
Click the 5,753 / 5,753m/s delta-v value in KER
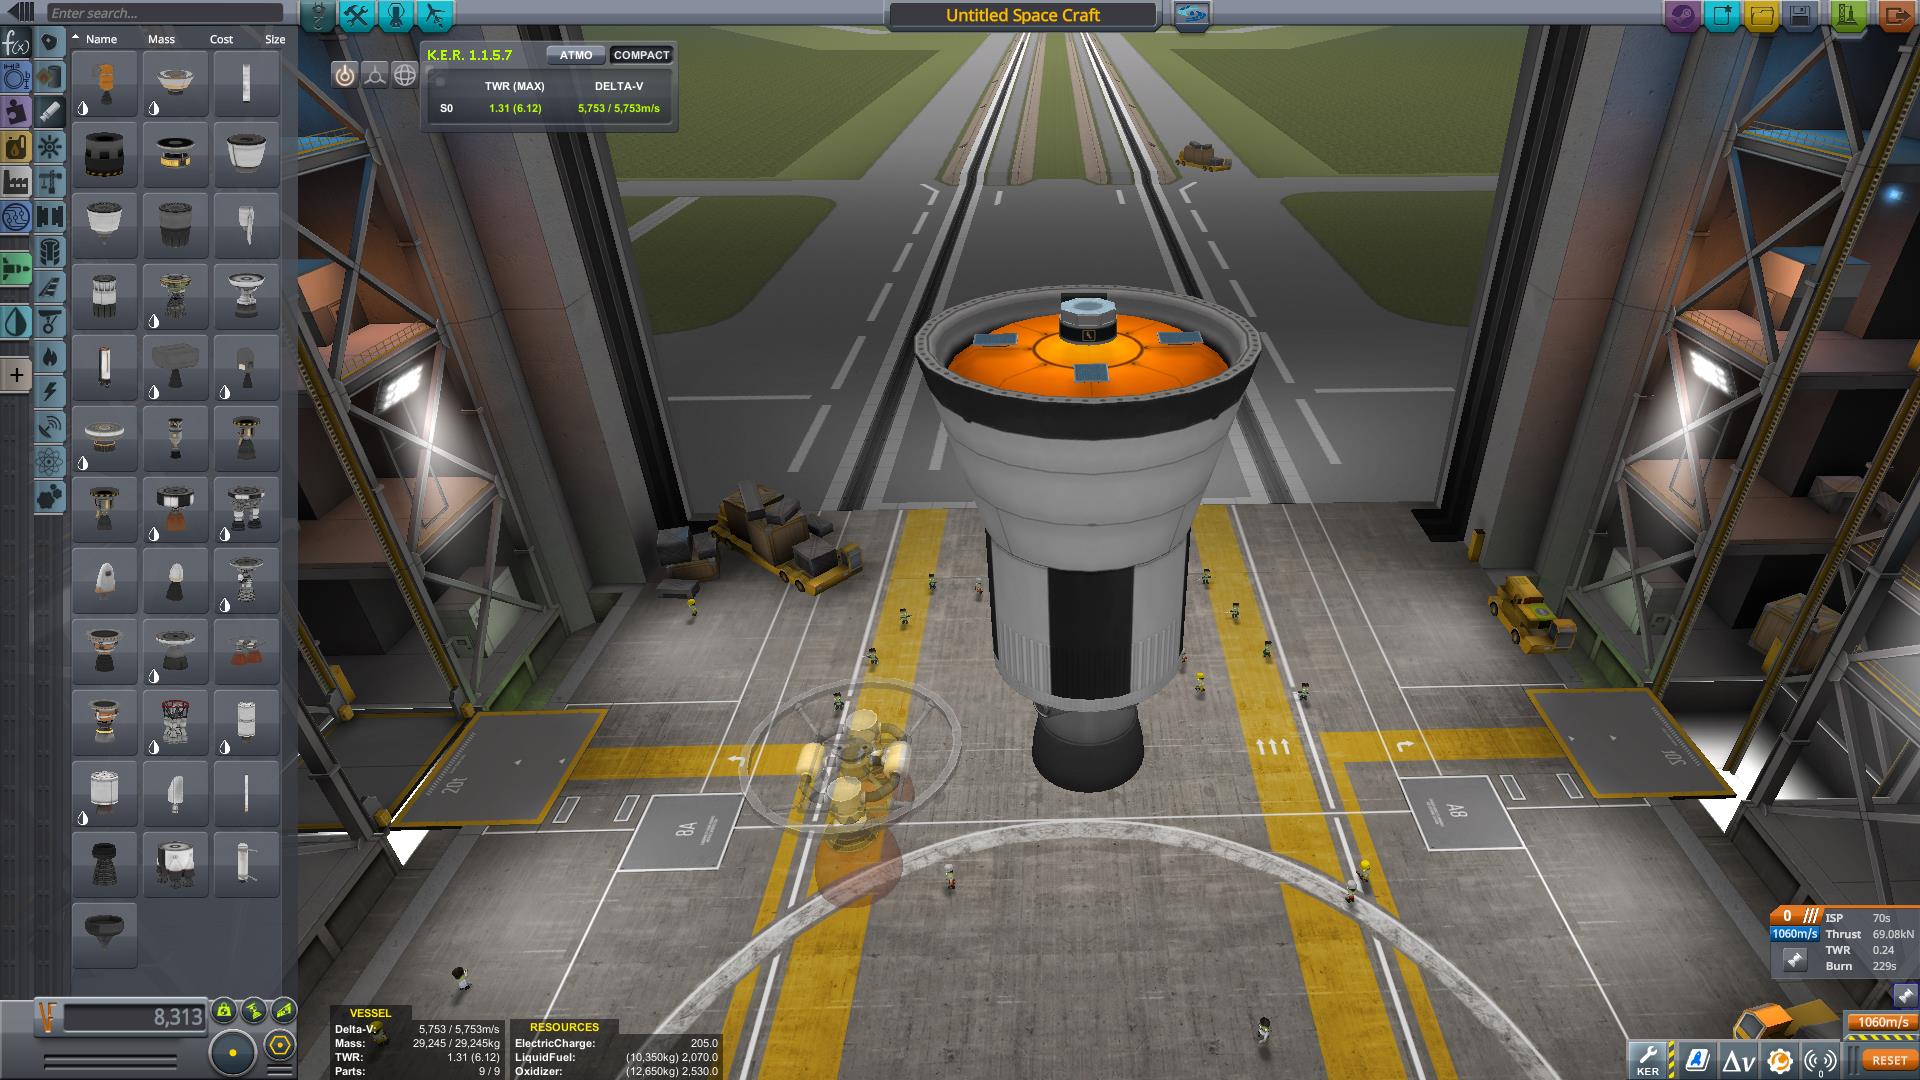[x=619, y=108]
